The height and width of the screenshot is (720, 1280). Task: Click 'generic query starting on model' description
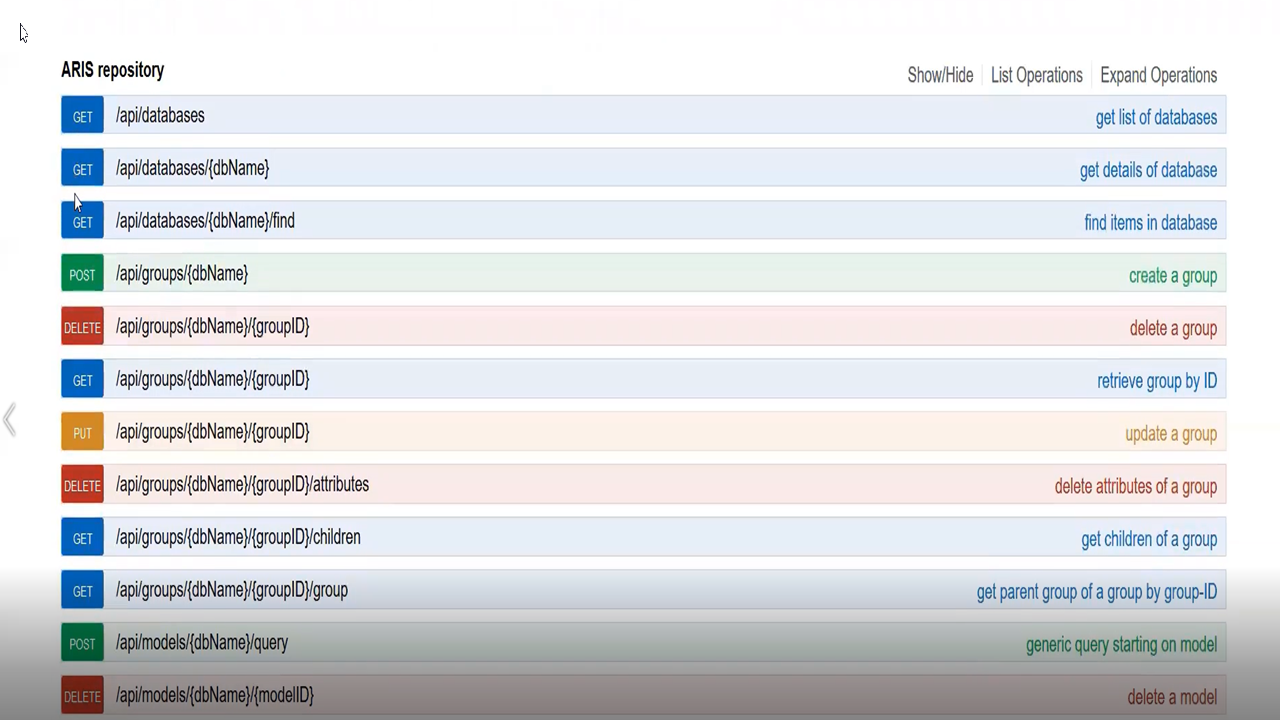click(x=1120, y=645)
